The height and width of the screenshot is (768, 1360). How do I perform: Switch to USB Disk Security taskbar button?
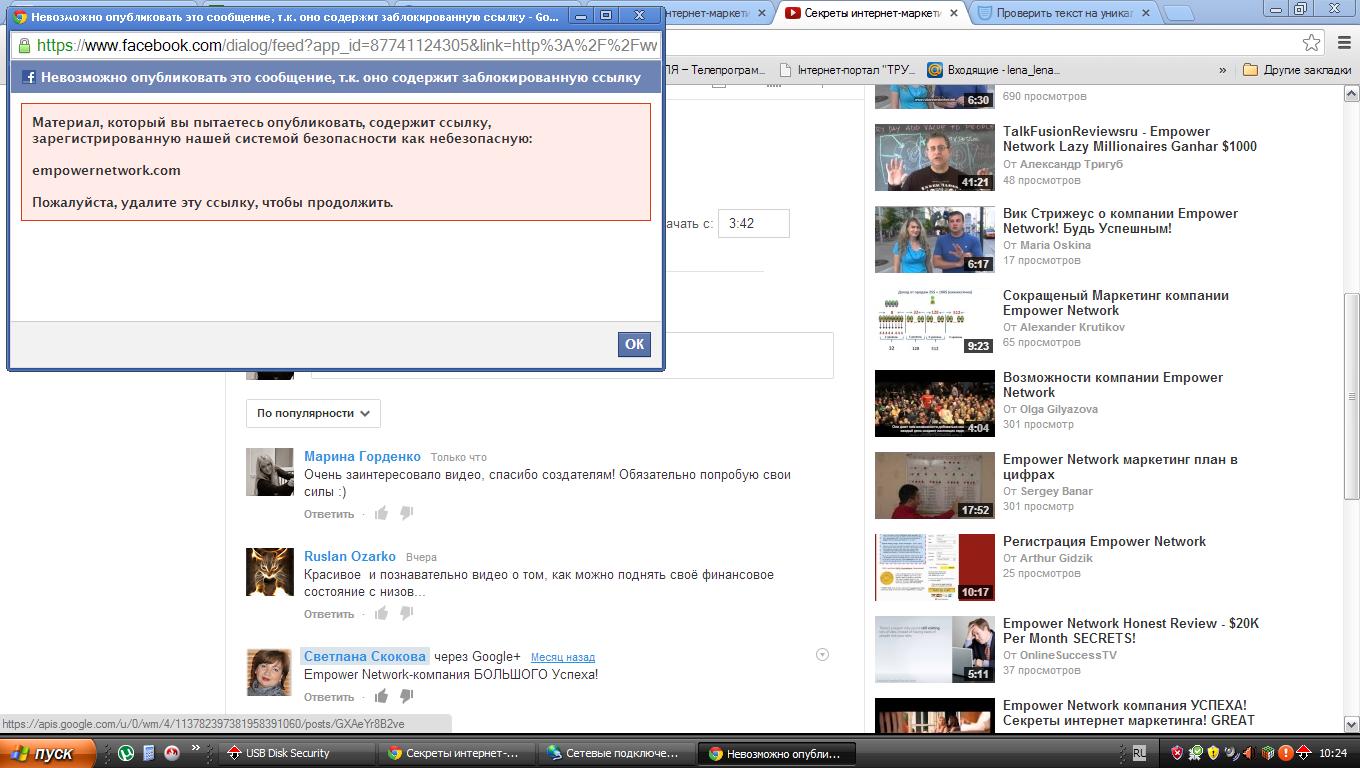(x=299, y=753)
